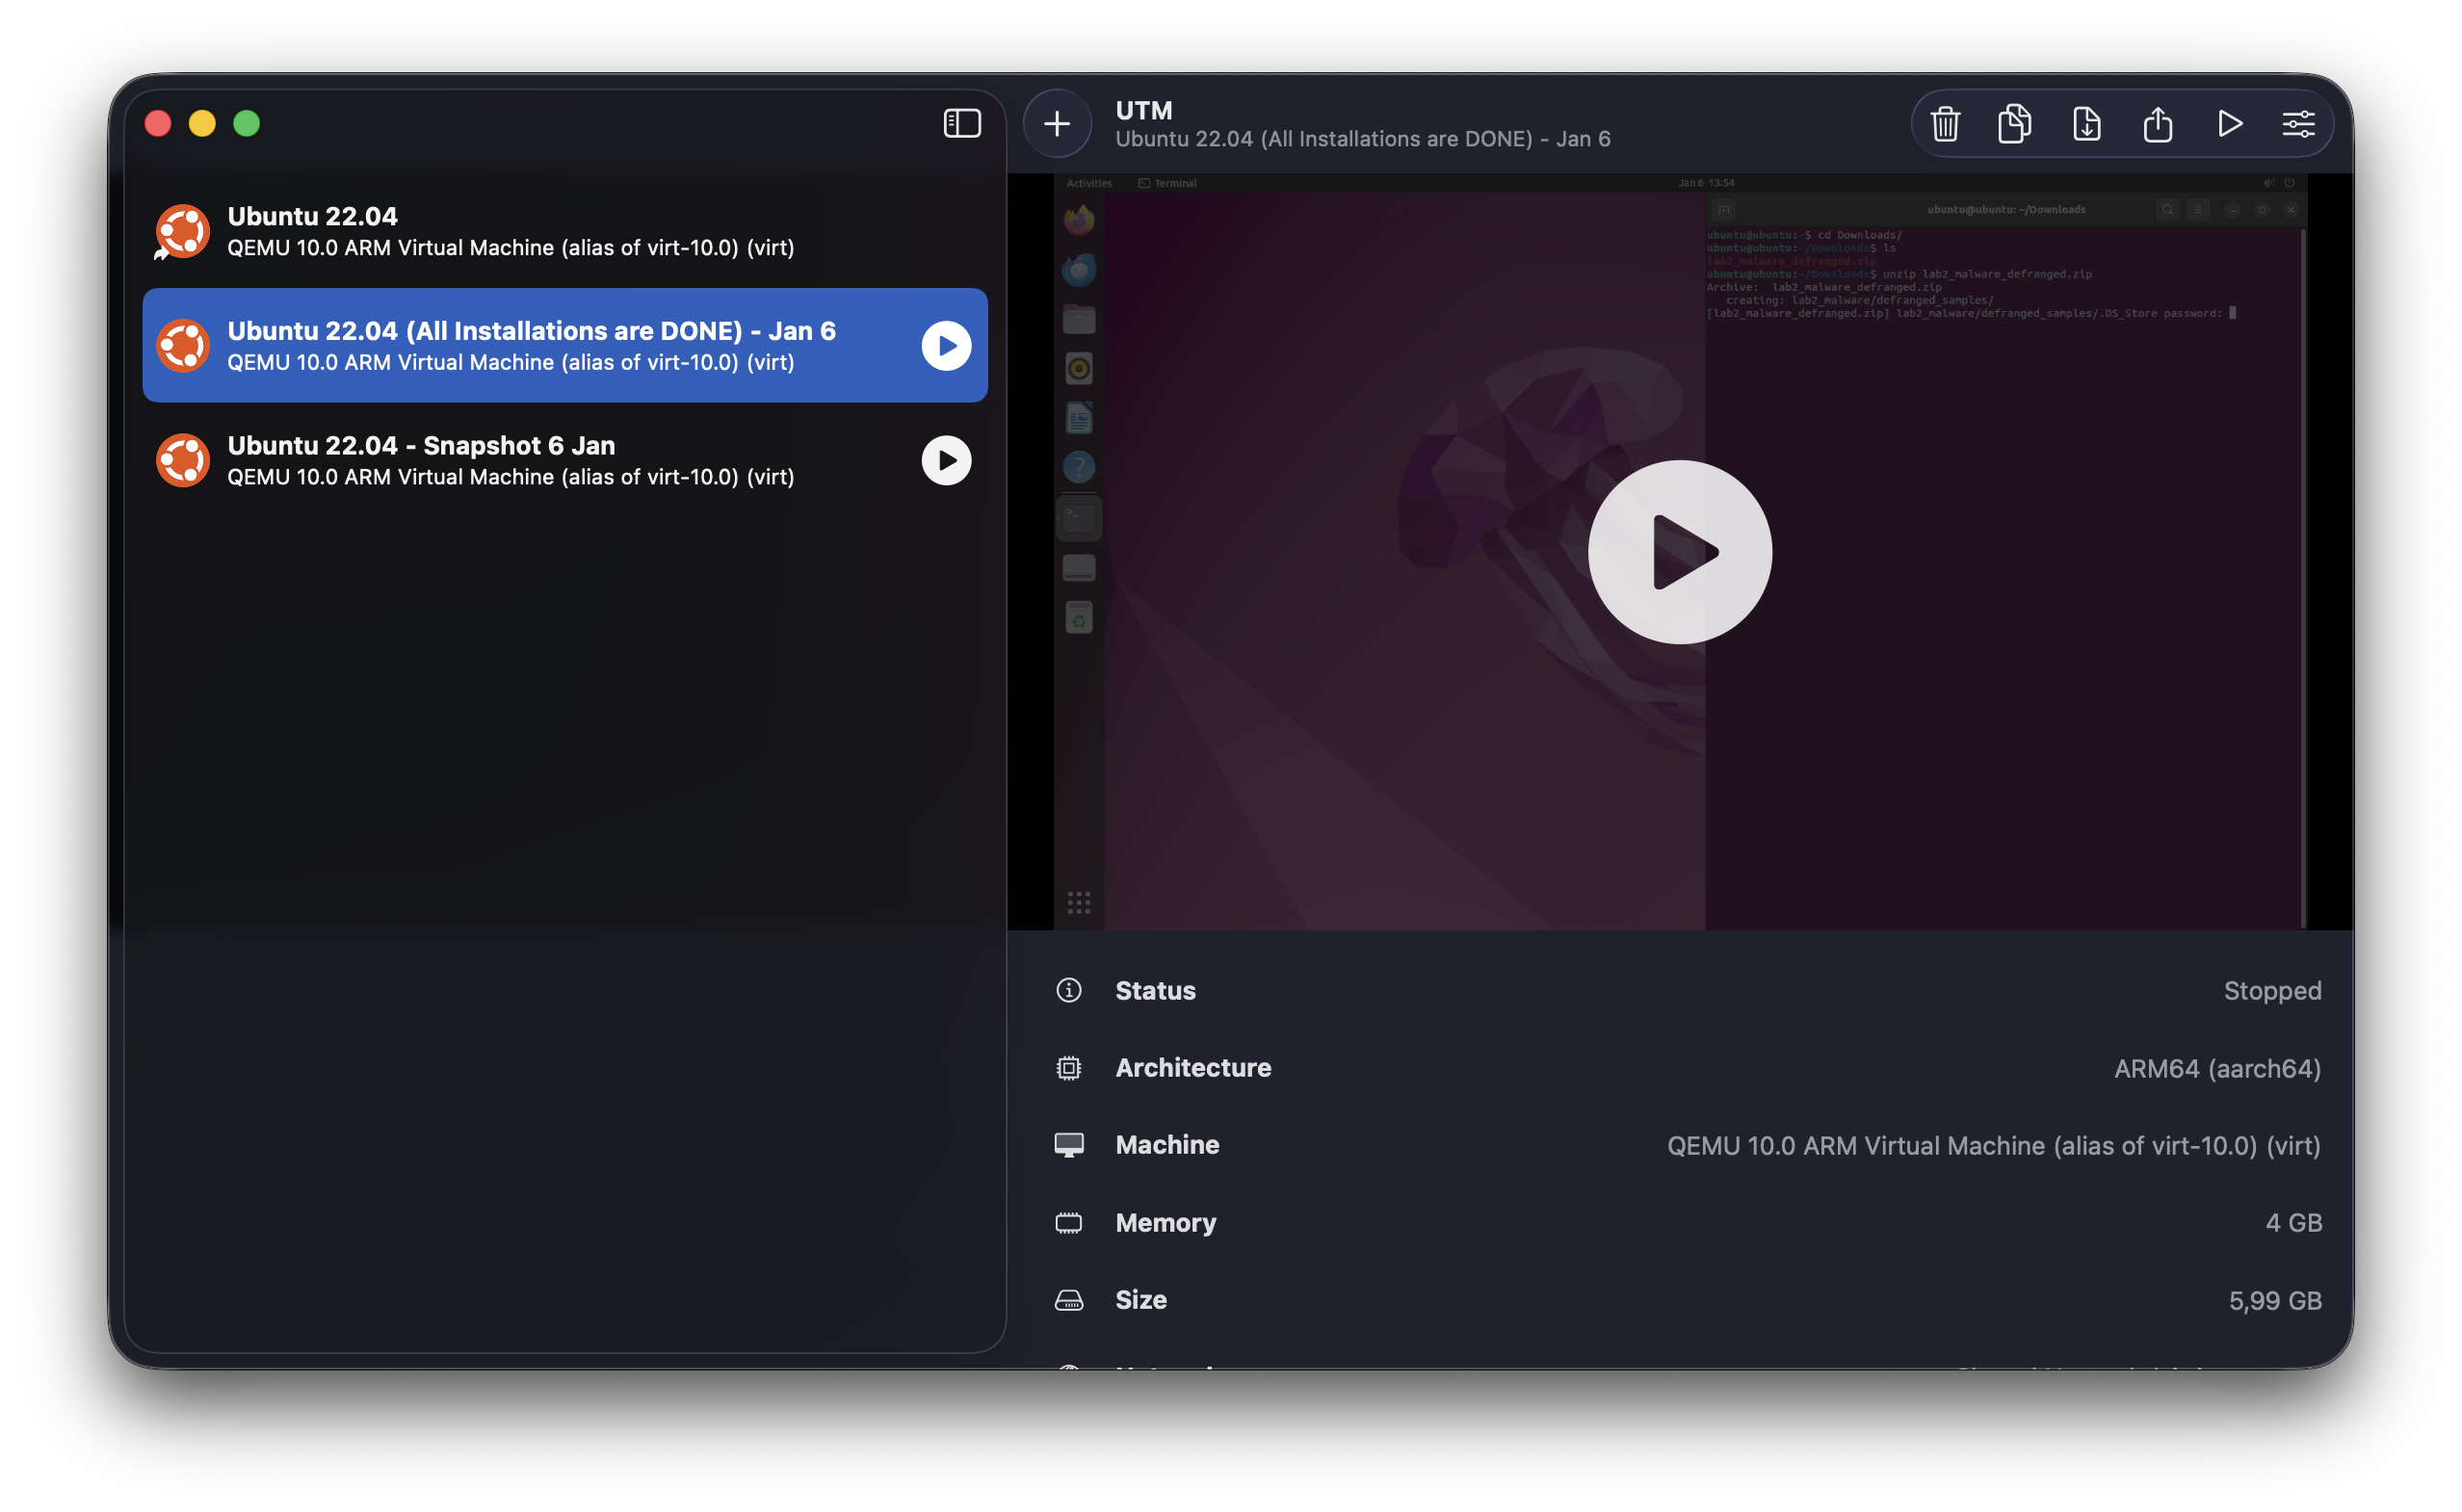Click the Machine monitor icon
Screen dimensions: 2462x1512
[1068, 1145]
